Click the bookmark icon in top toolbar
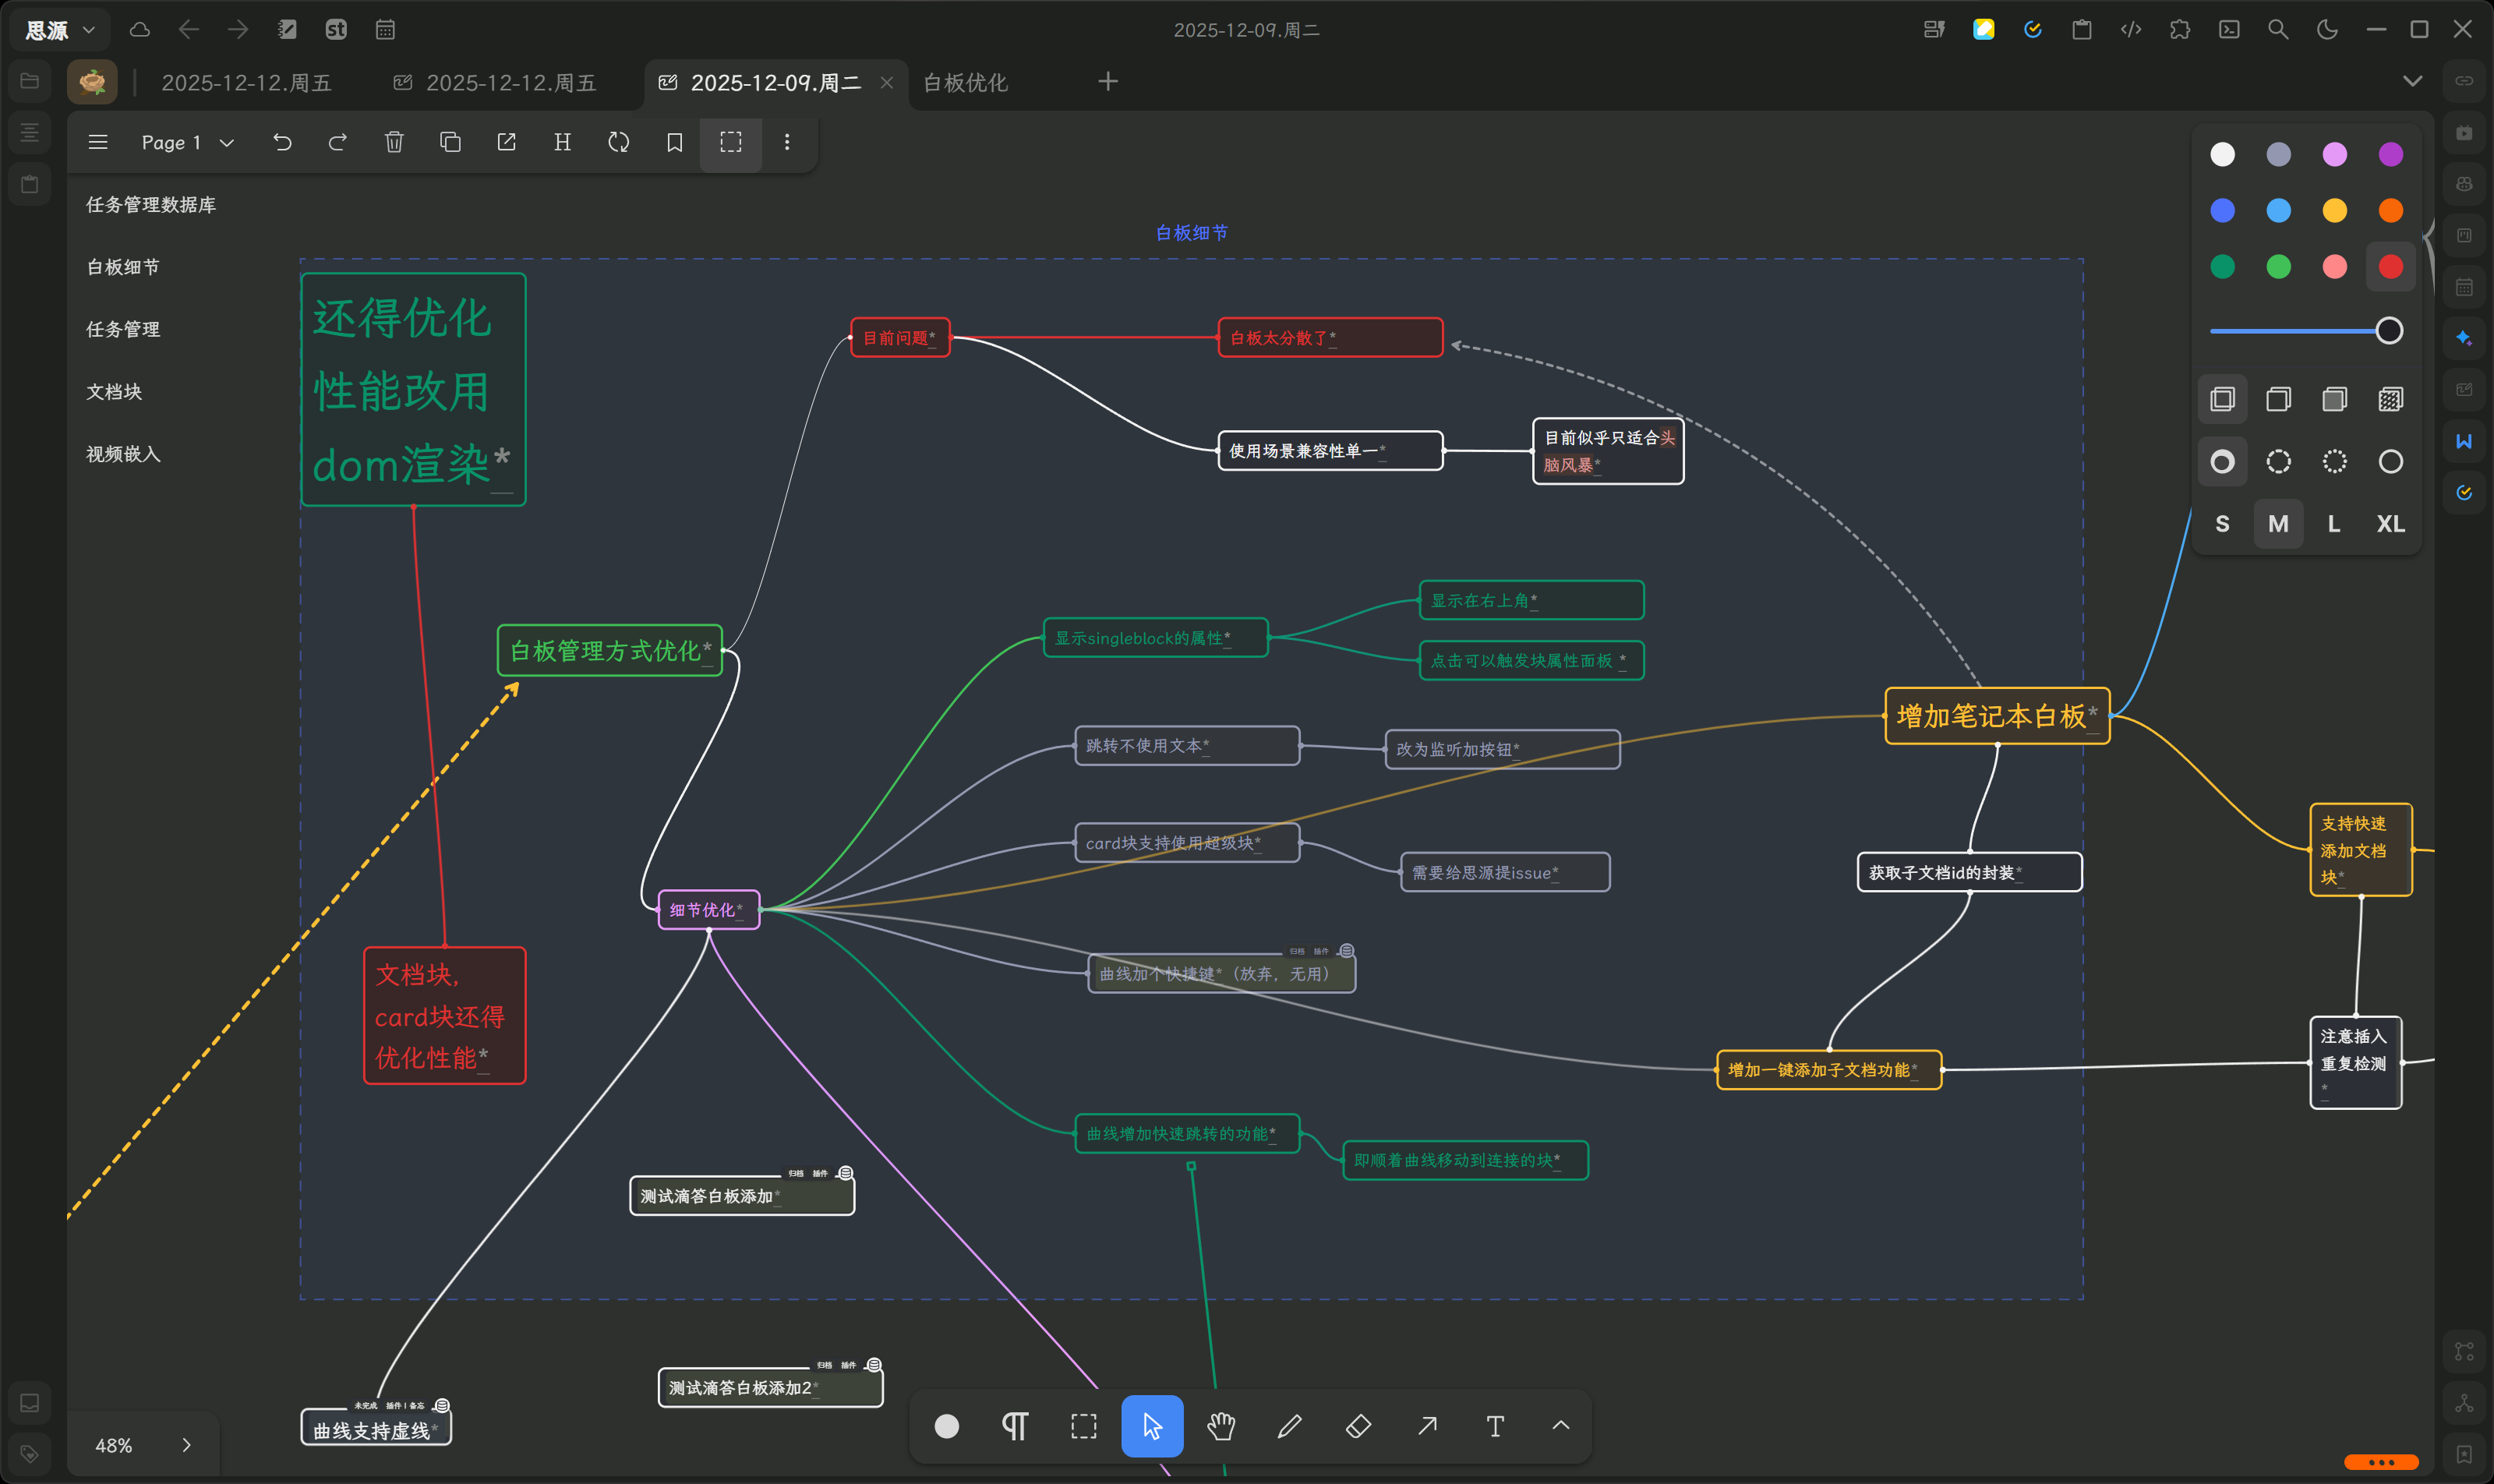 point(675,142)
